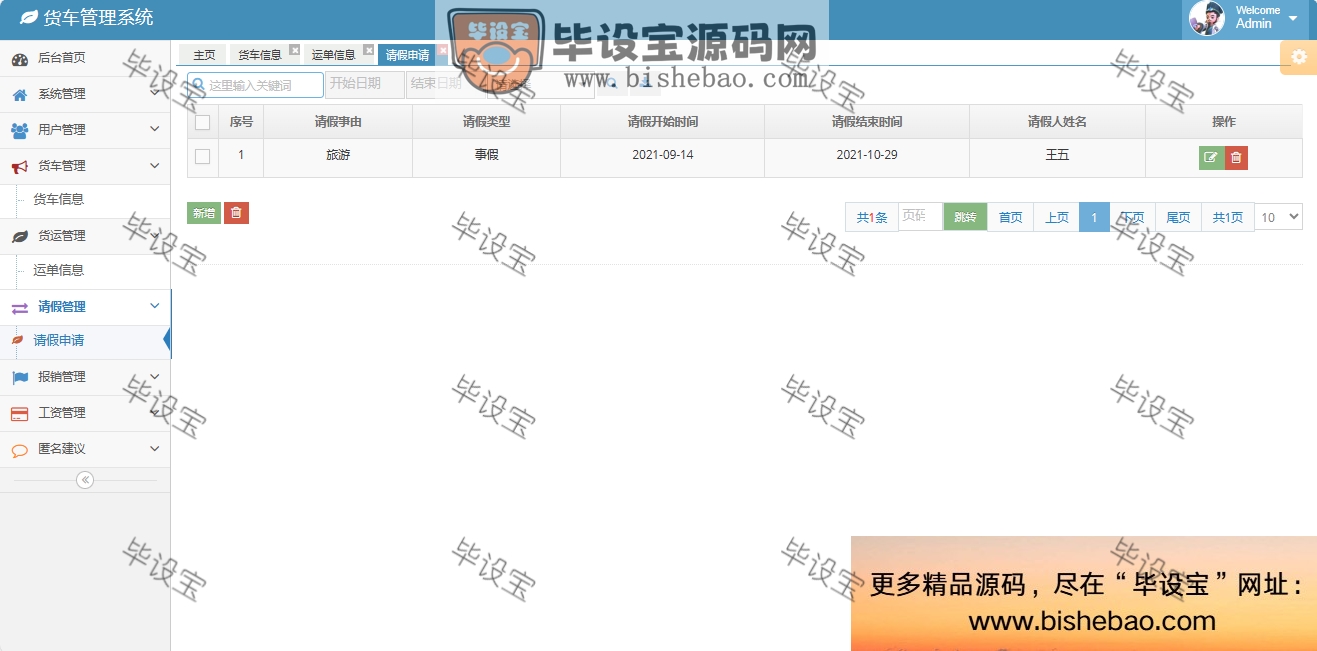Click the 结束日期 date field
This screenshot has width=1317, height=651.
[x=446, y=85]
